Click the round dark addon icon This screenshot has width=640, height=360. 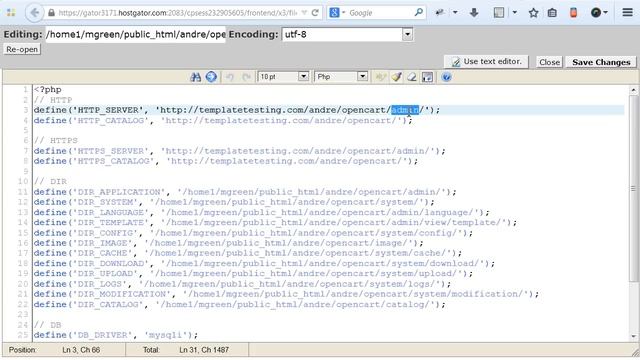point(596,13)
